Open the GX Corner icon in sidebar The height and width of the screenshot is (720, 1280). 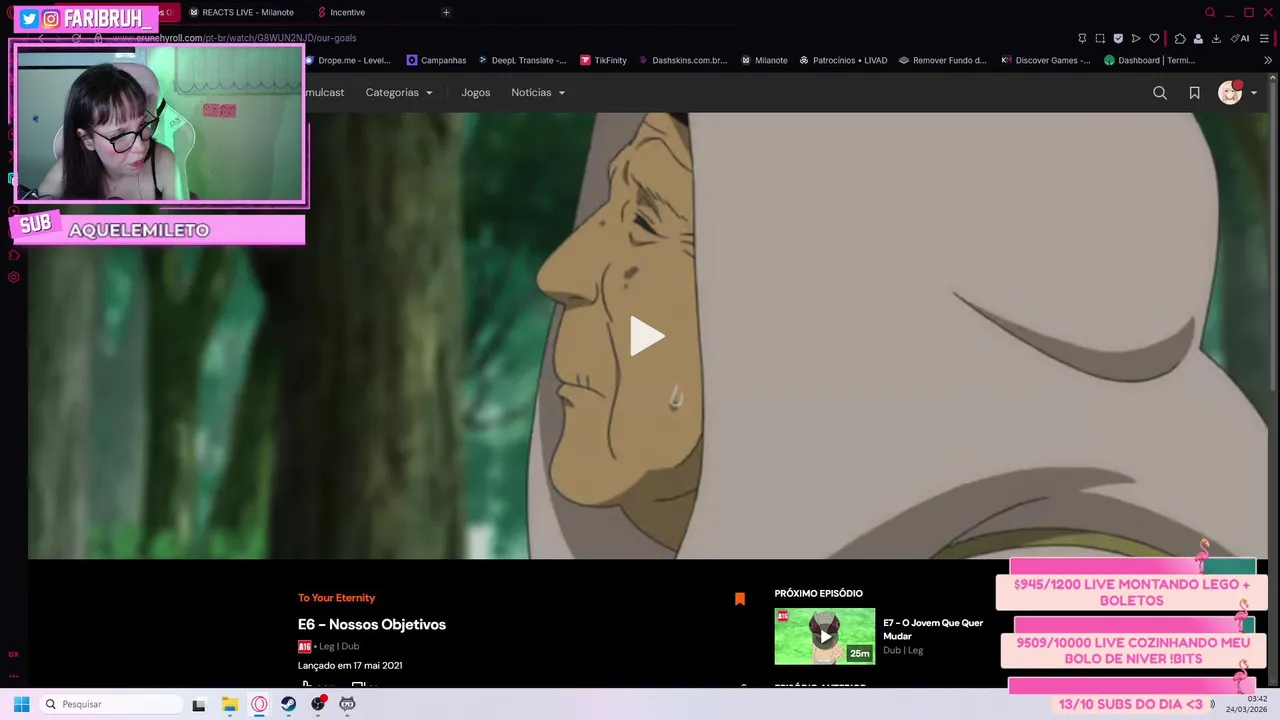pyautogui.click(x=13, y=654)
